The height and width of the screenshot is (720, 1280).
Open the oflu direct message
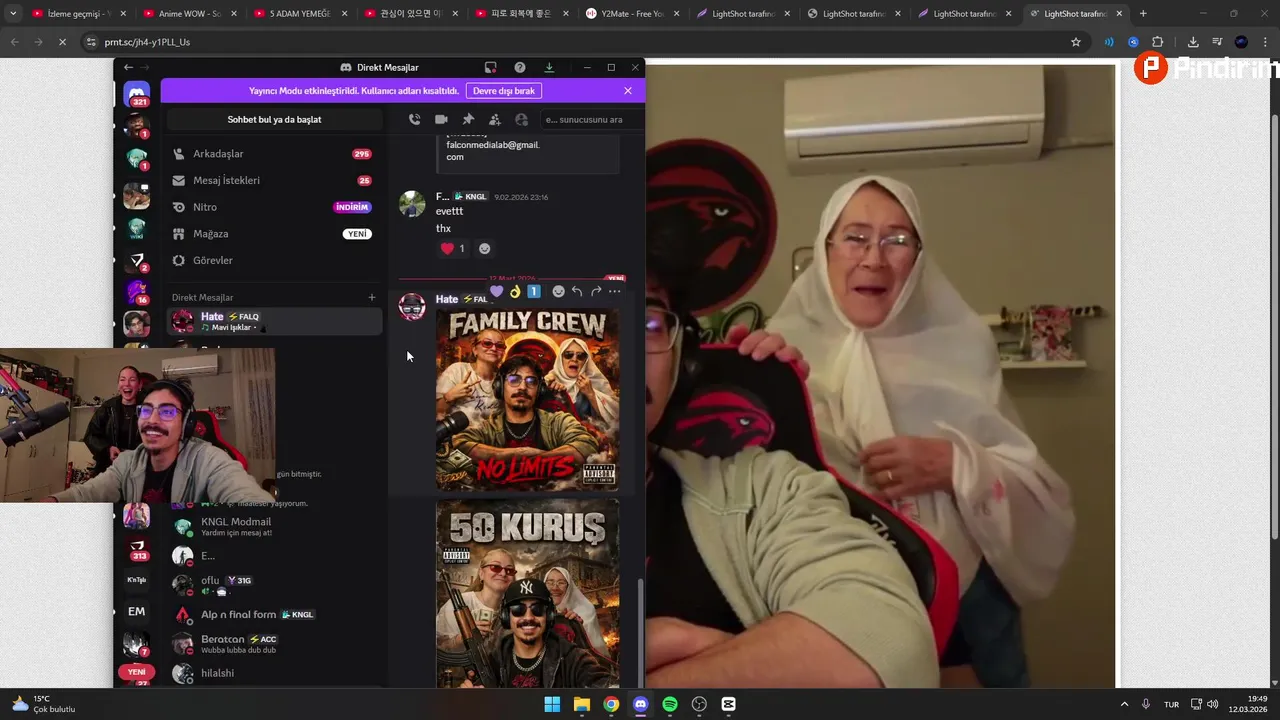[x=274, y=585]
